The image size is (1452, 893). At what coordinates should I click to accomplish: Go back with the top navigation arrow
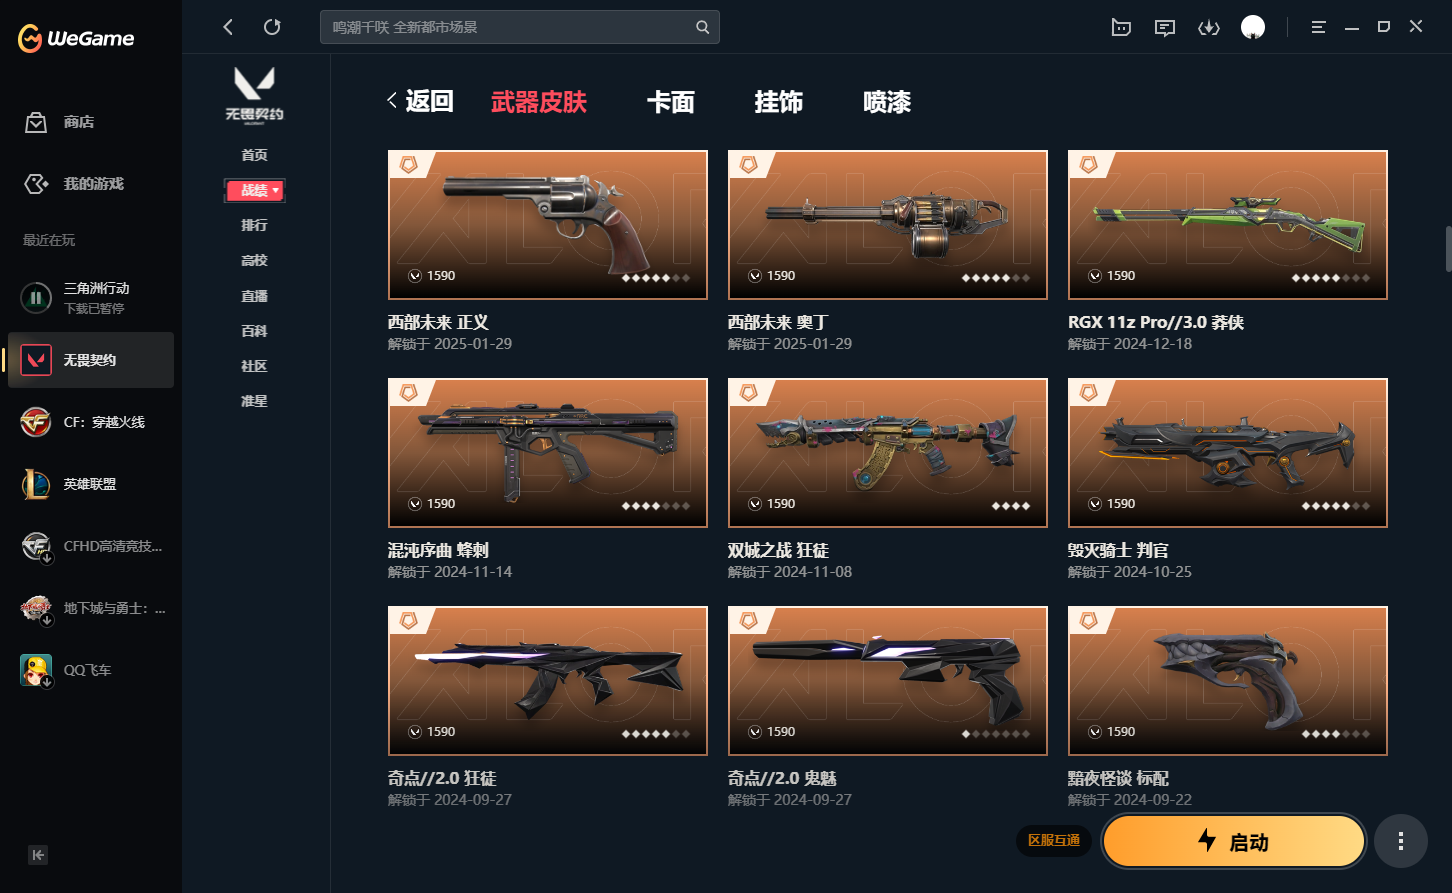pyautogui.click(x=228, y=27)
